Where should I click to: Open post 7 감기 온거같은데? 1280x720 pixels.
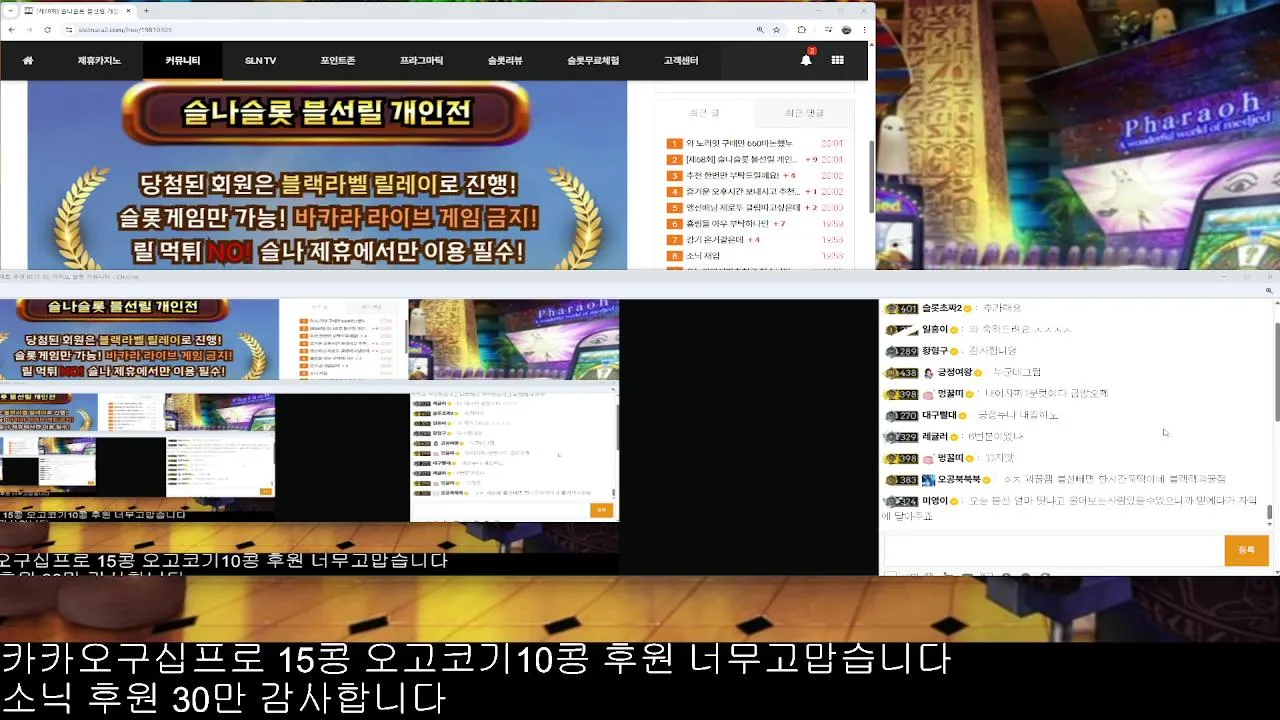[x=715, y=240]
